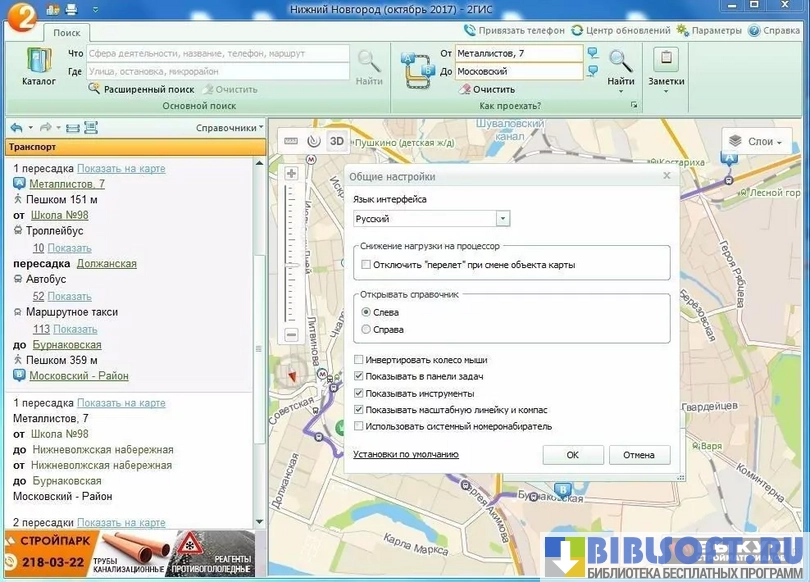Click the compass on the map

[292, 375]
